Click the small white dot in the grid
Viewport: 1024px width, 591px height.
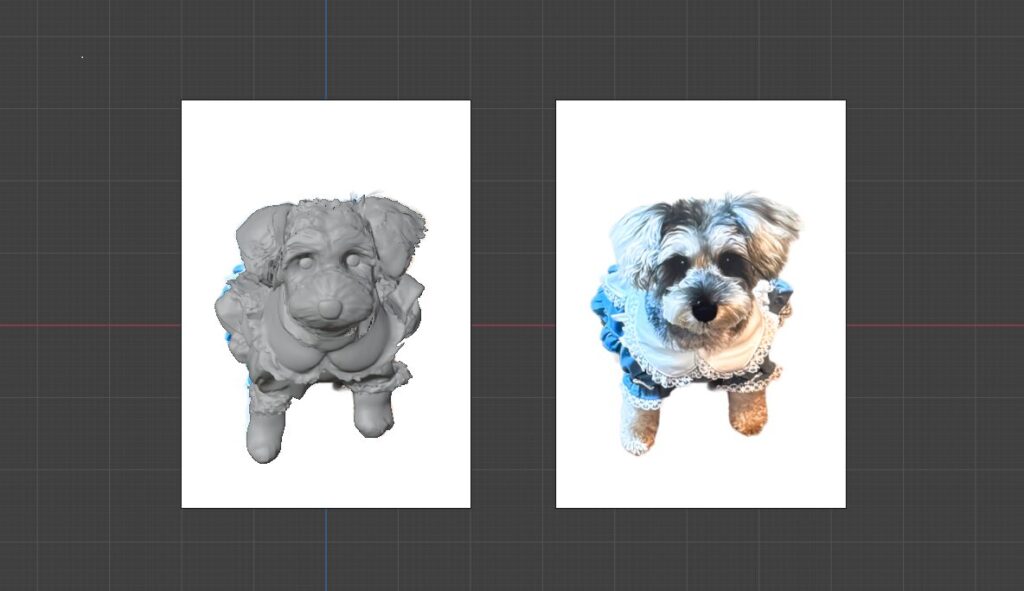[x=82, y=58]
